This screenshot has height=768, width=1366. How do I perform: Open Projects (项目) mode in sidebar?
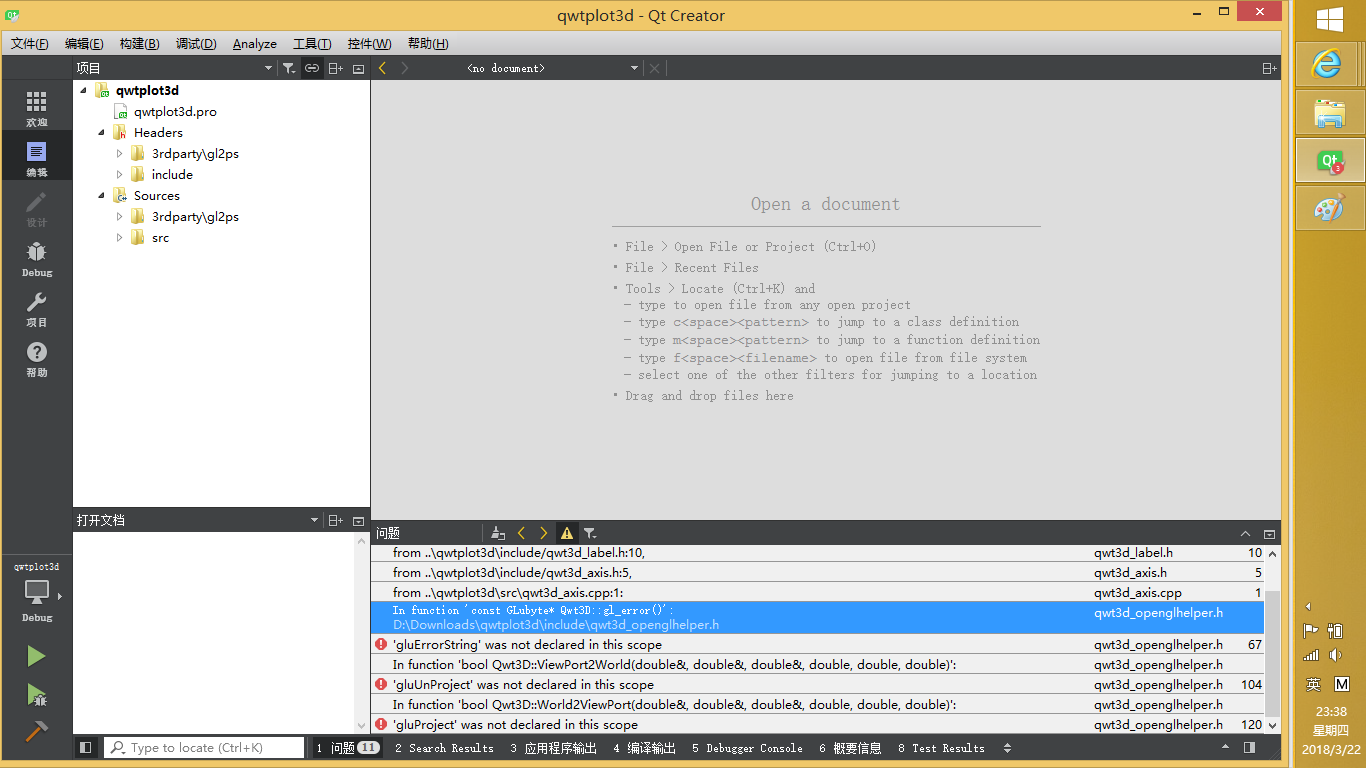coord(36,308)
